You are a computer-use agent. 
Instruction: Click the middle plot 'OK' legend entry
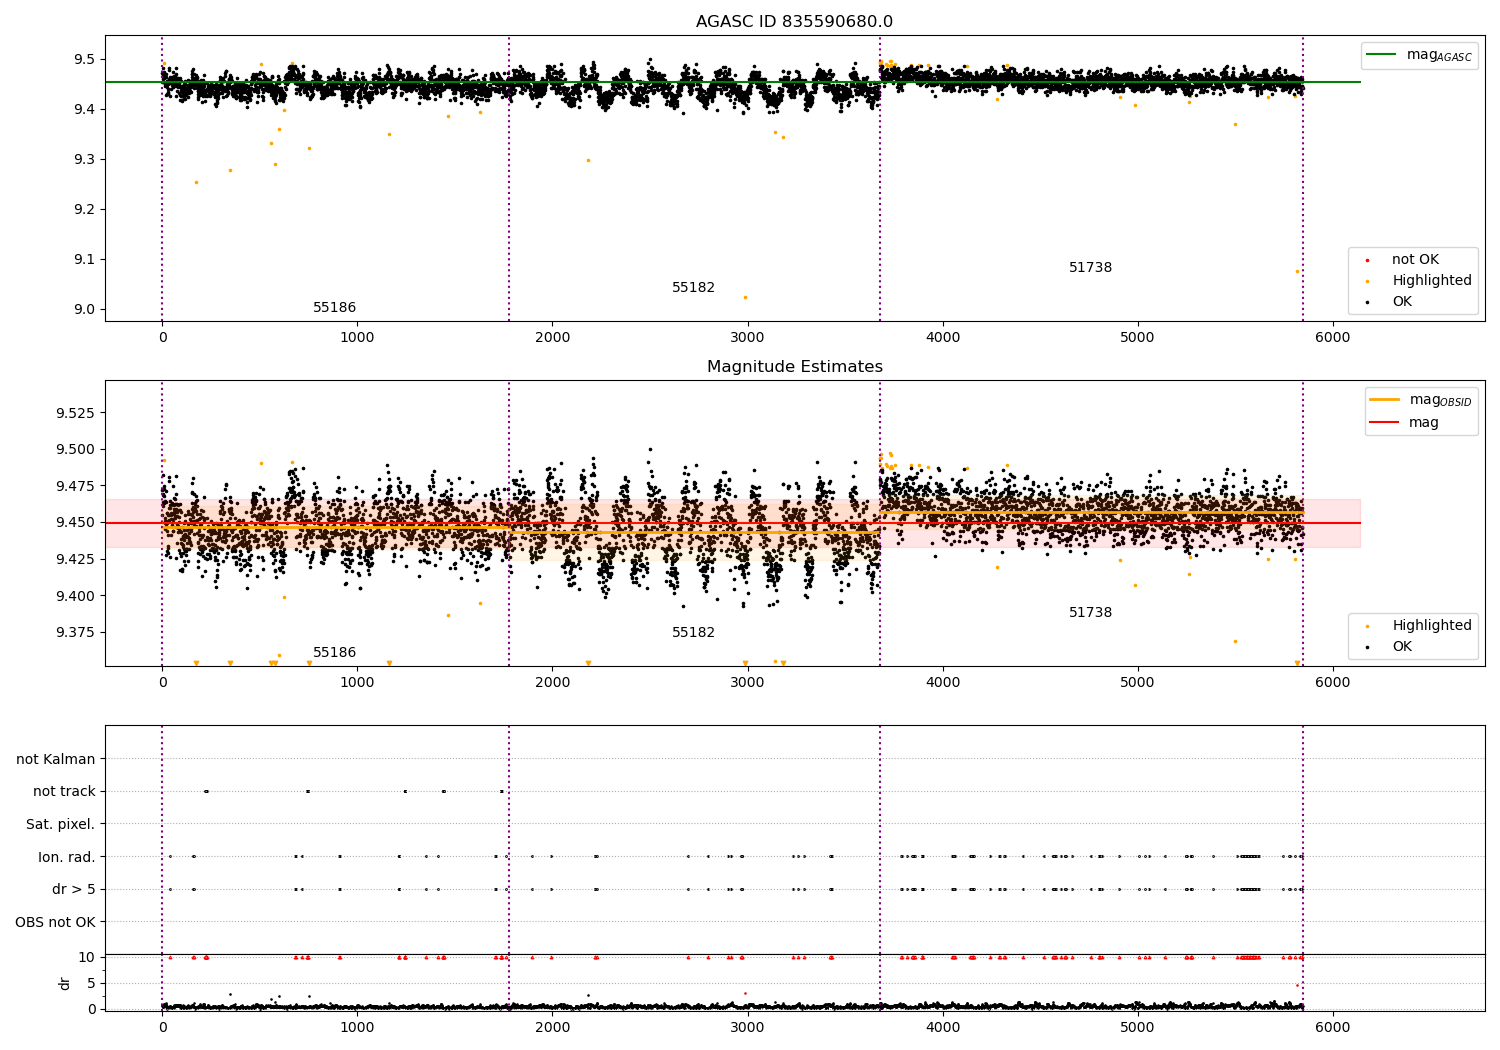[1402, 647]
